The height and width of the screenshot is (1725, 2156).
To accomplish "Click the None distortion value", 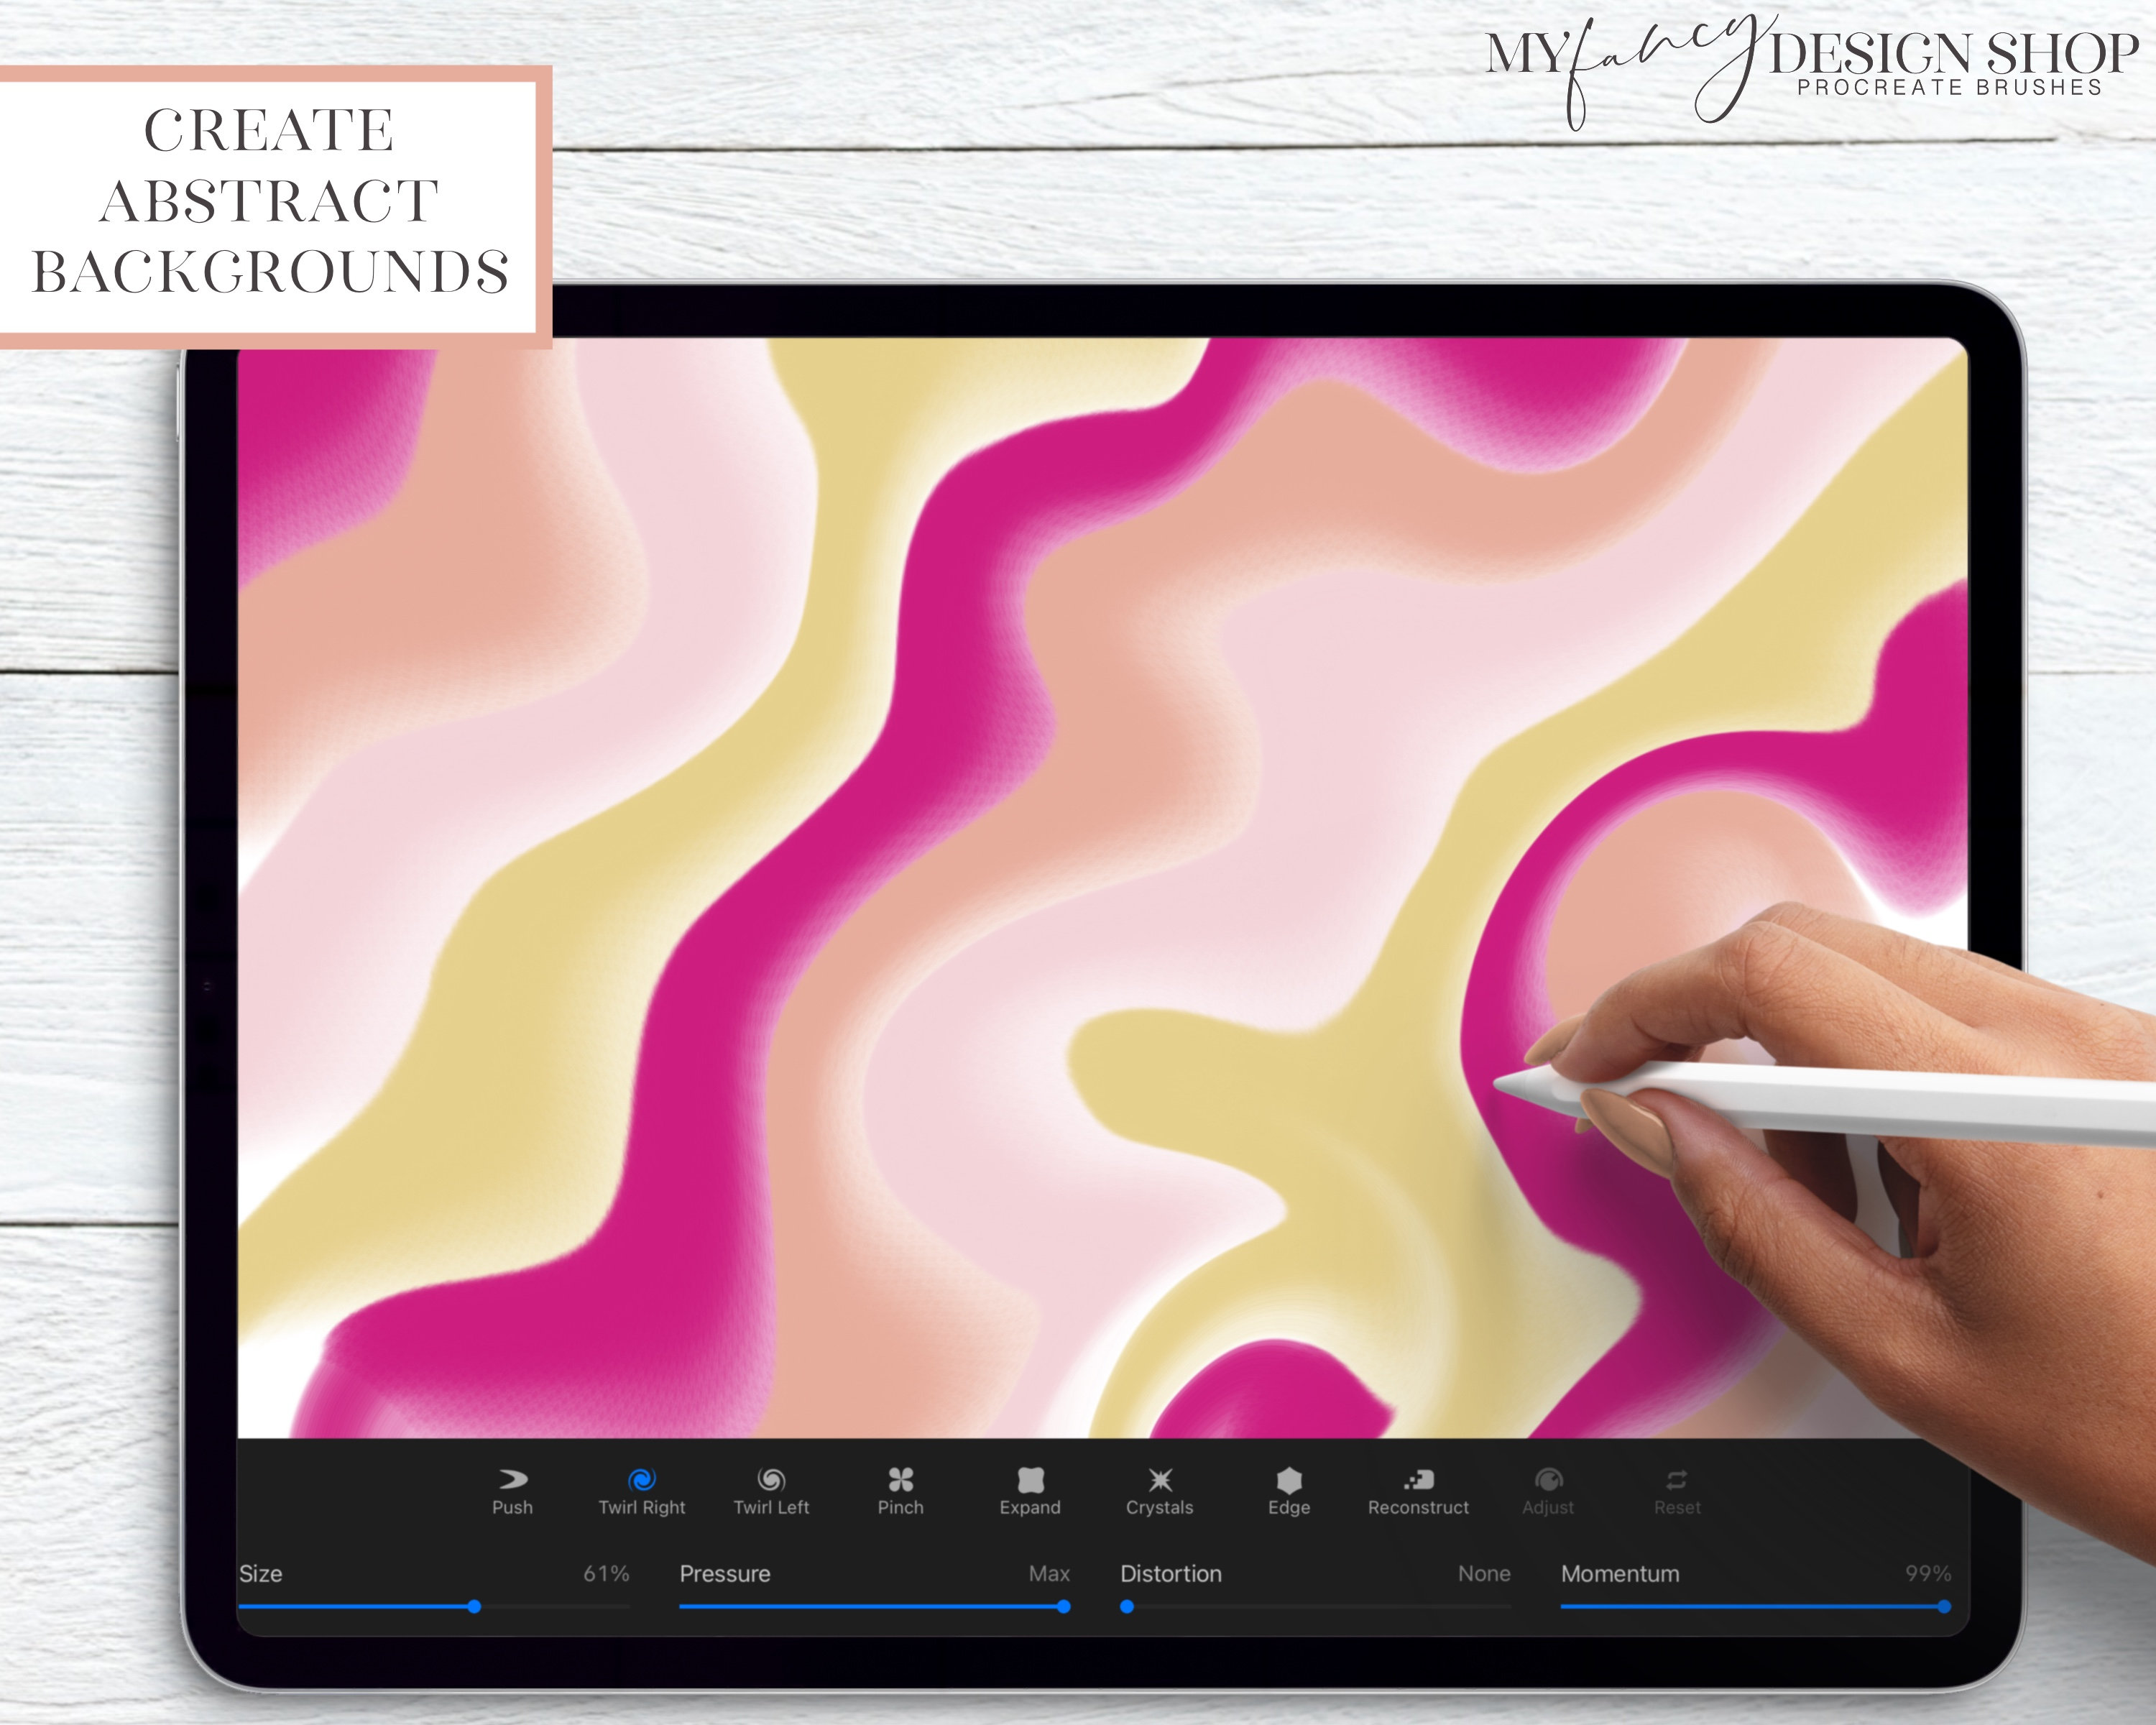I will [x=1484, y=1573].
